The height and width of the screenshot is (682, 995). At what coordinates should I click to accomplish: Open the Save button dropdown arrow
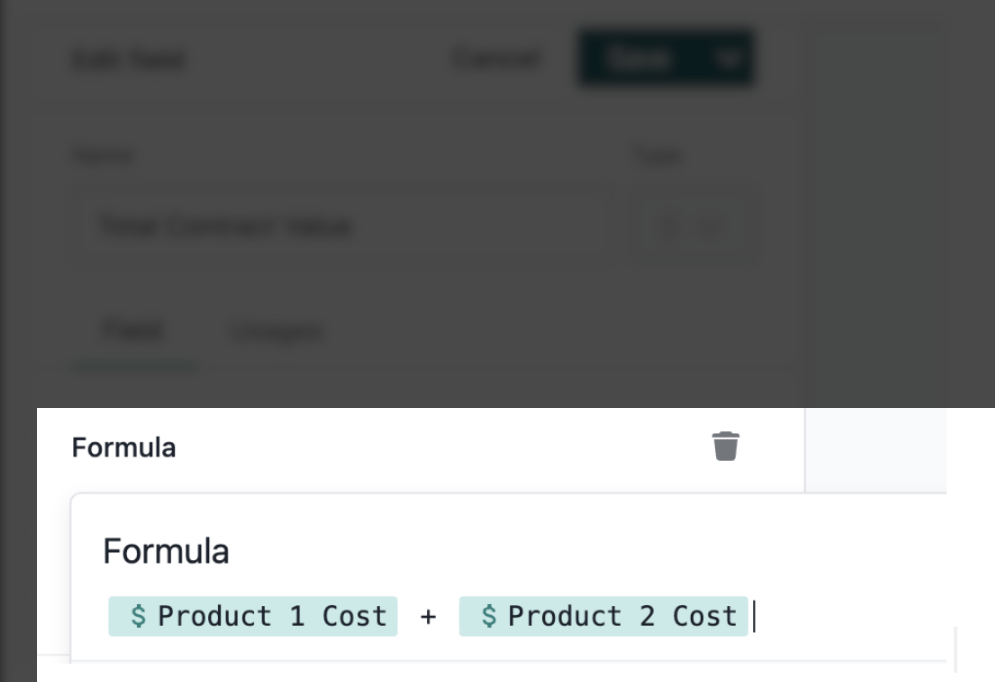pos(727,59)
